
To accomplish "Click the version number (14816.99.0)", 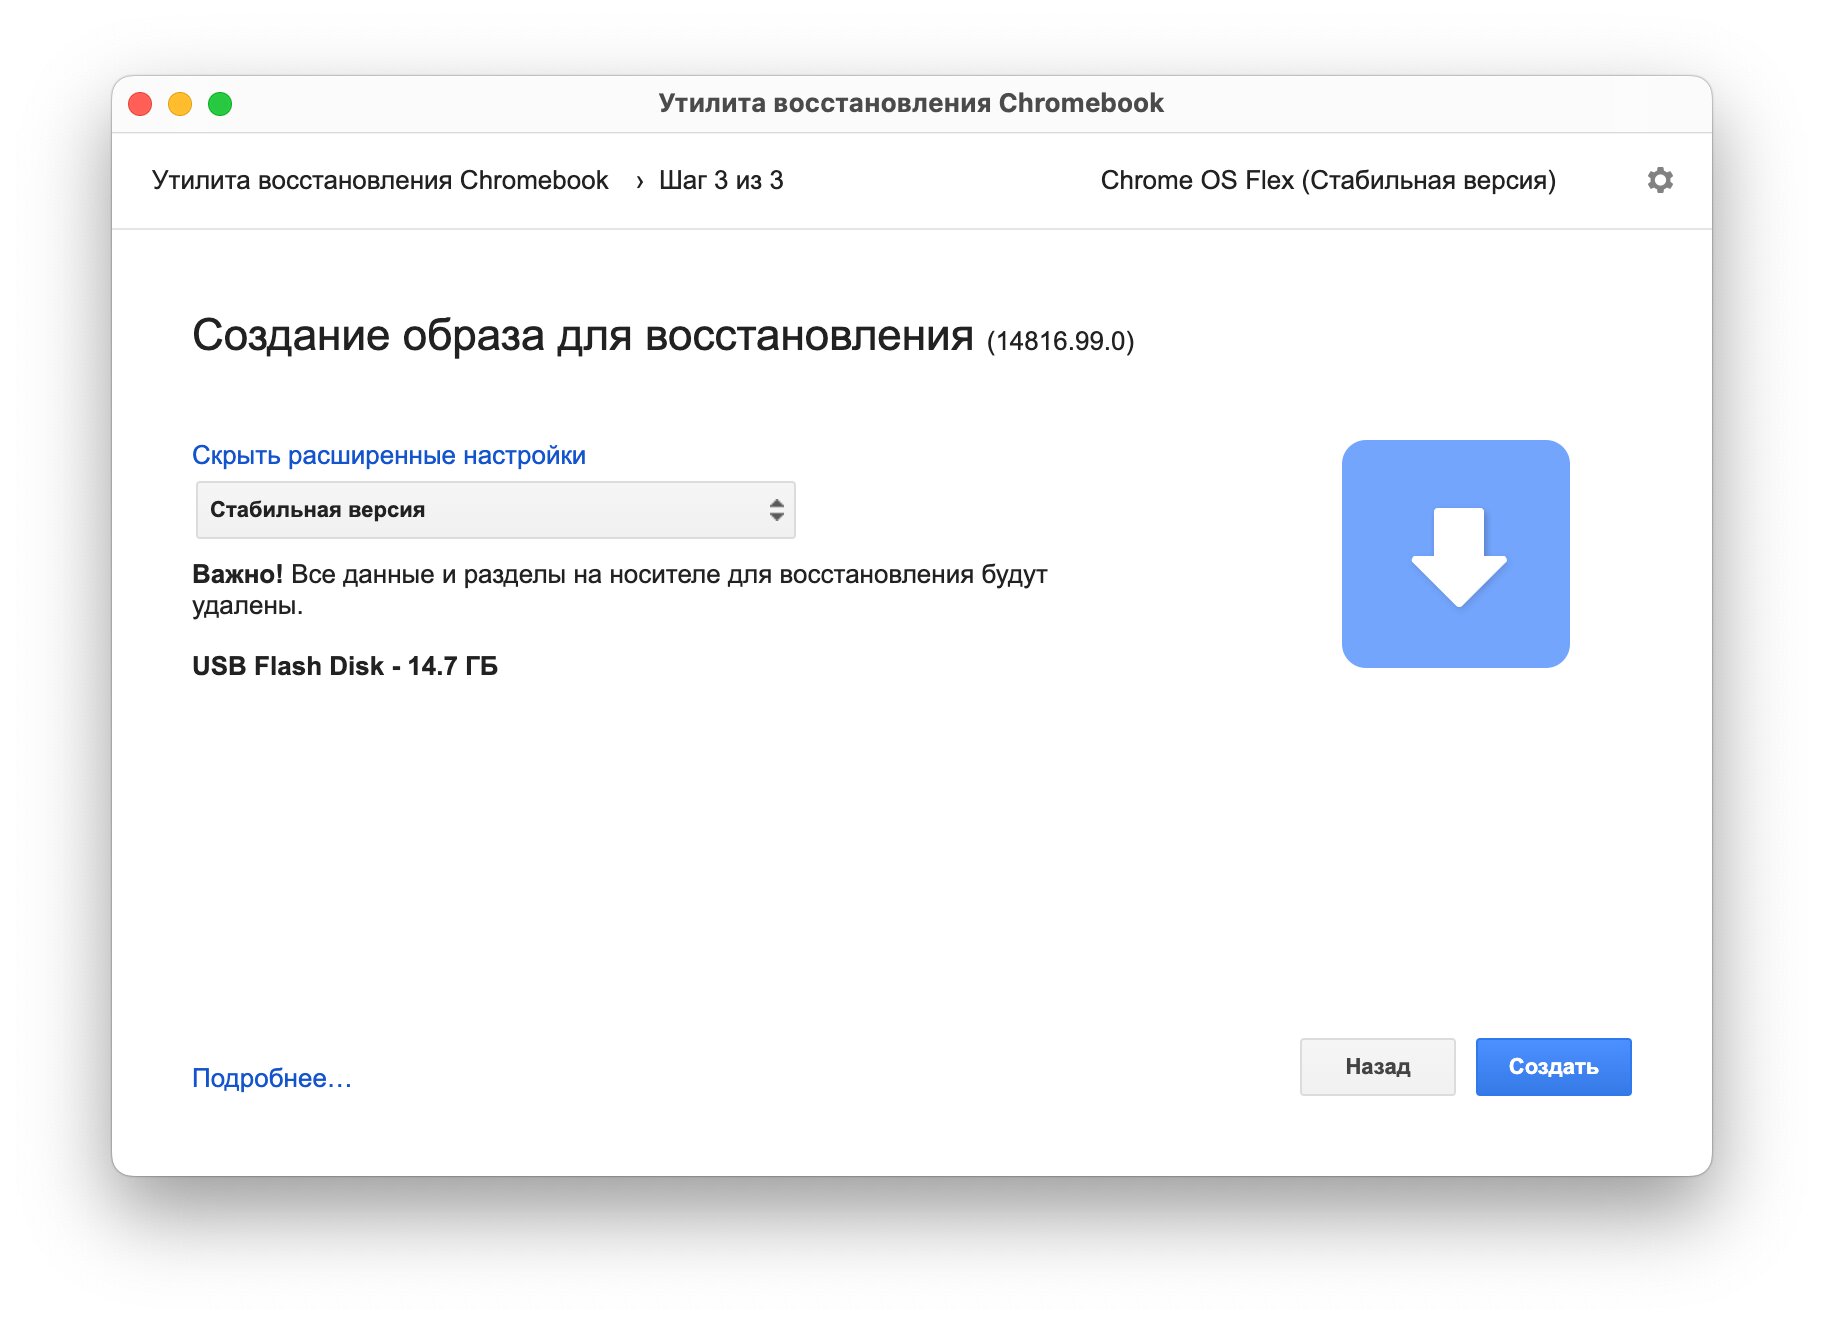I will 1060,341.
